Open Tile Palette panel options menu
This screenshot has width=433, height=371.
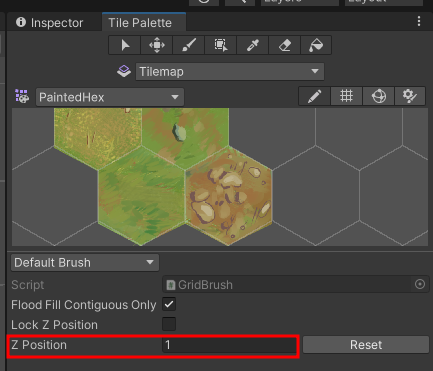[419, 21]
